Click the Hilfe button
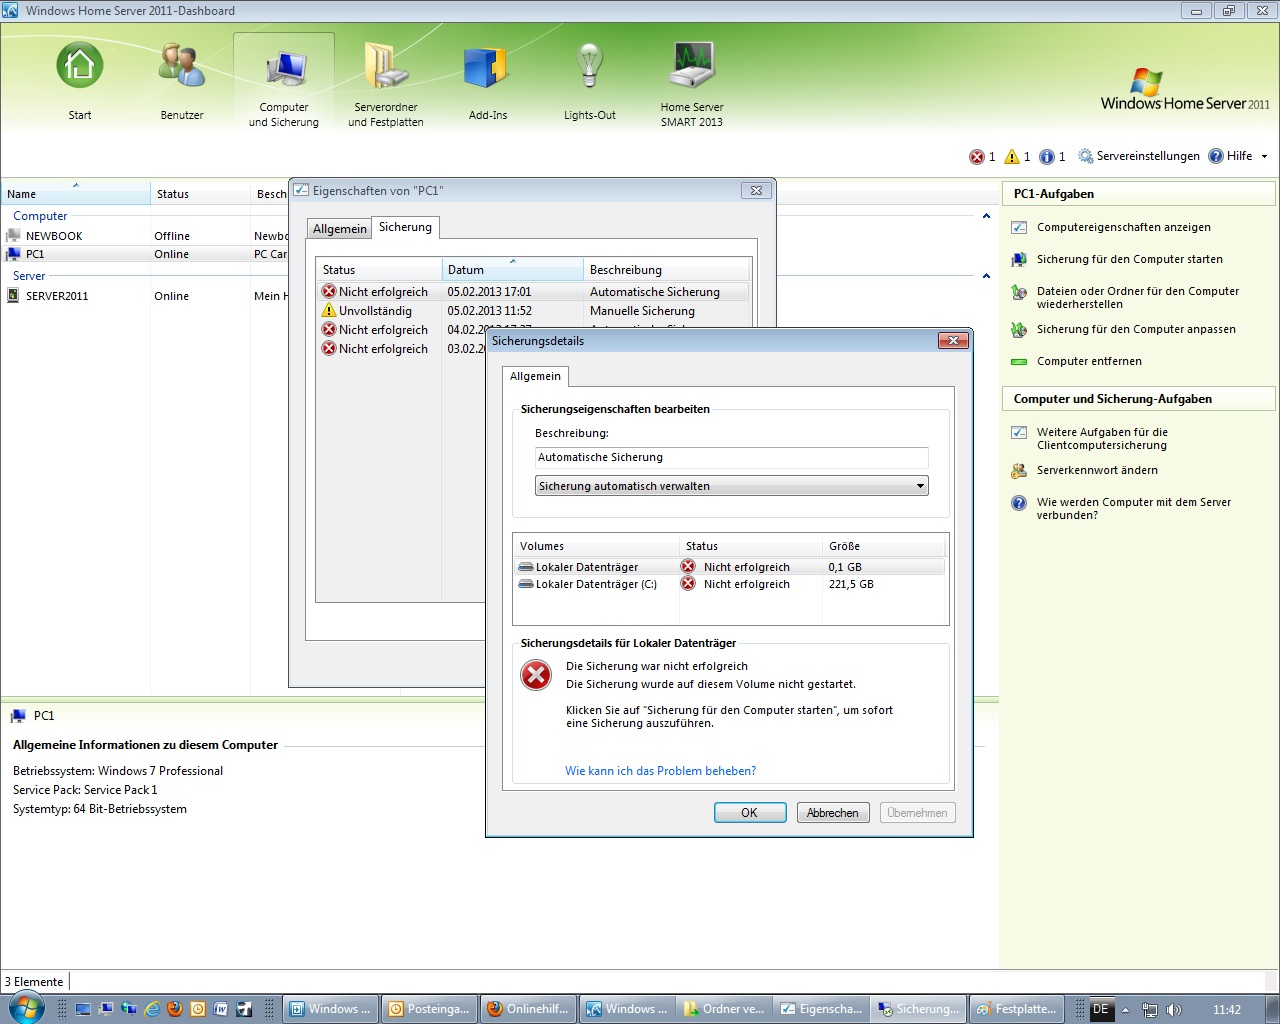Image resolution: width=1280 pixels, height=1024 pixels. coord(1230,156)
